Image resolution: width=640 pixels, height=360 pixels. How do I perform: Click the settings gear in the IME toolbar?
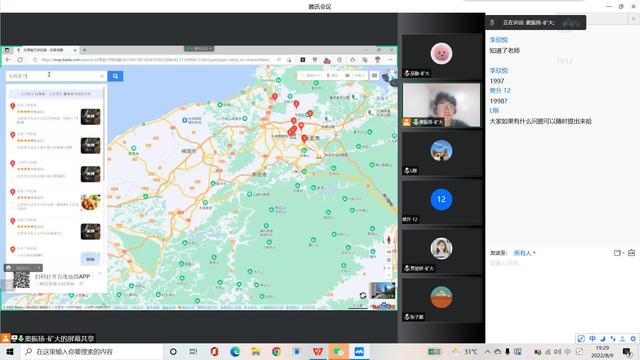[633, 339]
